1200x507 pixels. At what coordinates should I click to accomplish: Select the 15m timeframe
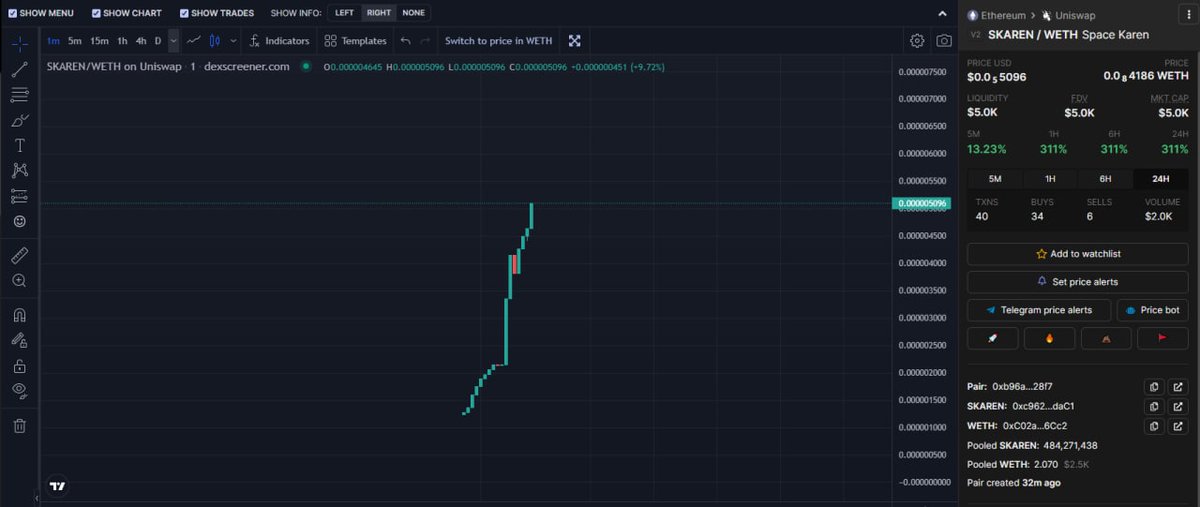tap(99, 41)
